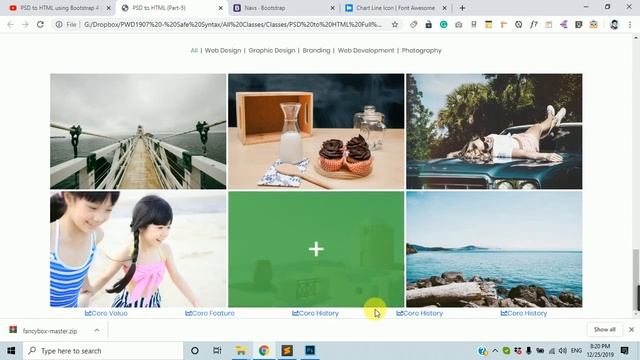
Task: Open the ƒ? font finder extension
Action: [533, 24]
